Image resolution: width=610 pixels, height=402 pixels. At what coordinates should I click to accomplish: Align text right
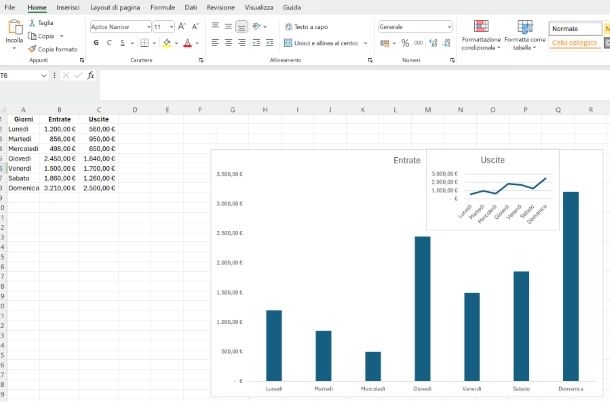pyautogui.click(x=242, y=43)
